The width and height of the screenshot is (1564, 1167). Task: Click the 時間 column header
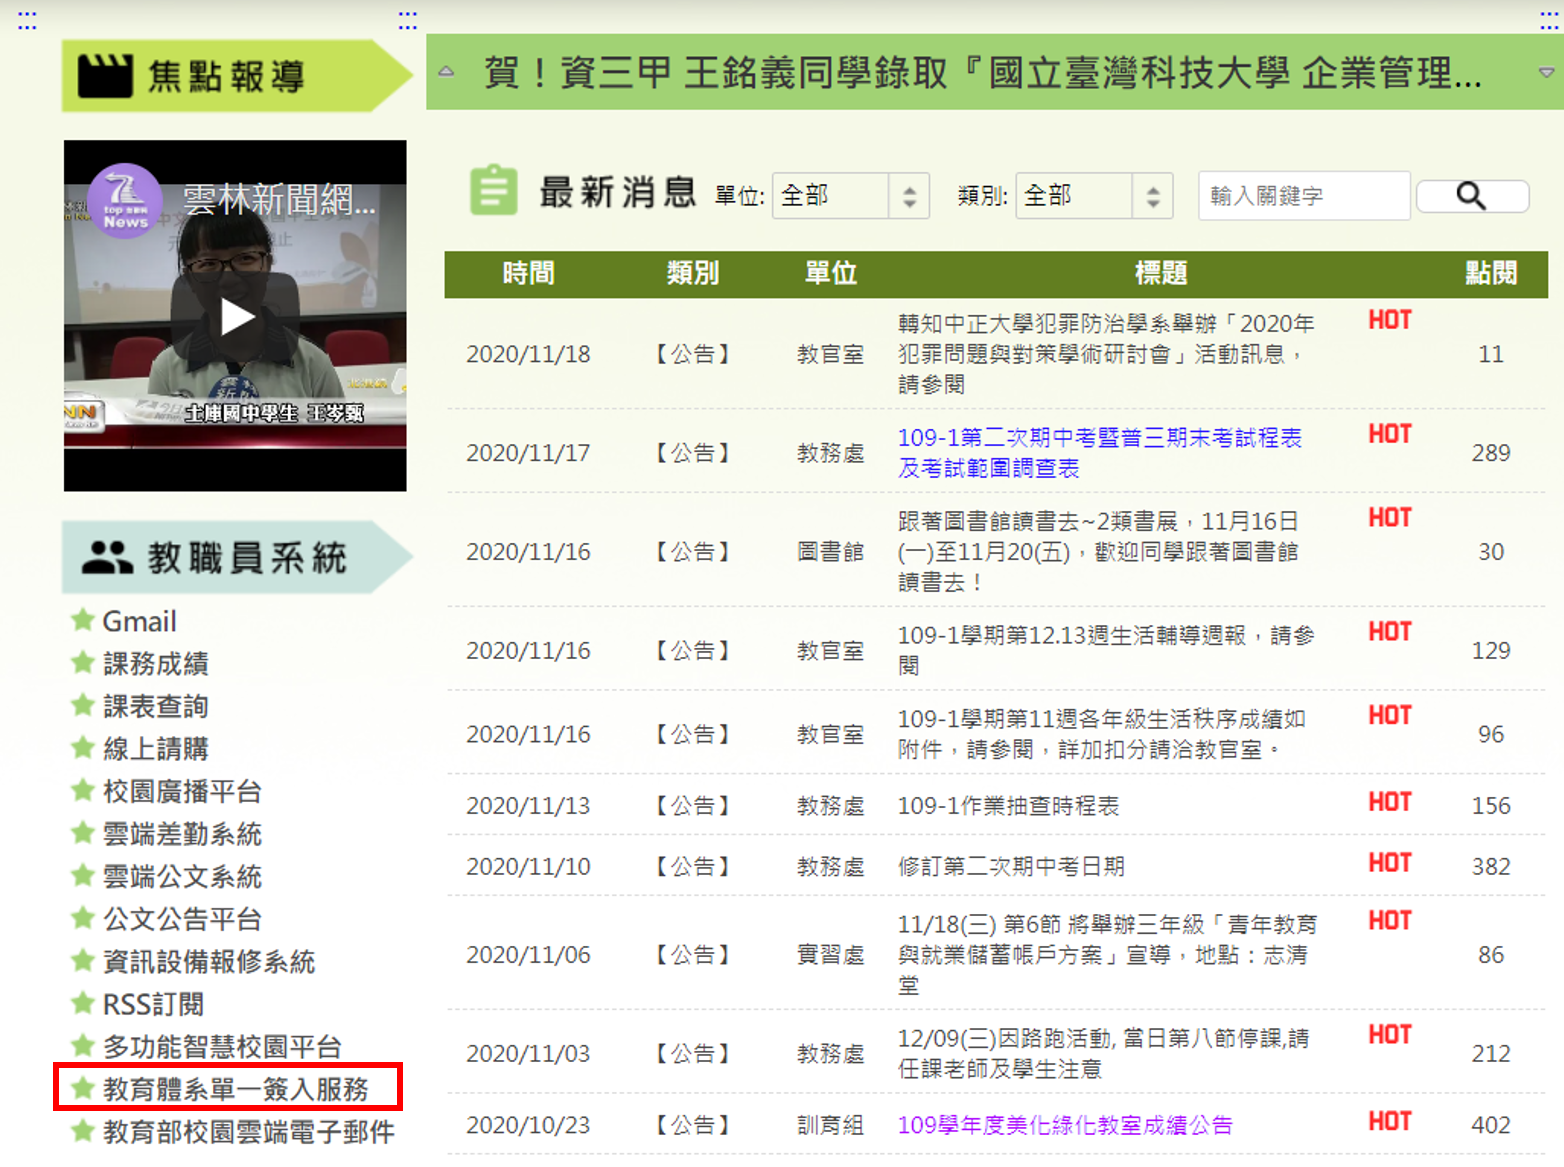click(x=528, y=273)
